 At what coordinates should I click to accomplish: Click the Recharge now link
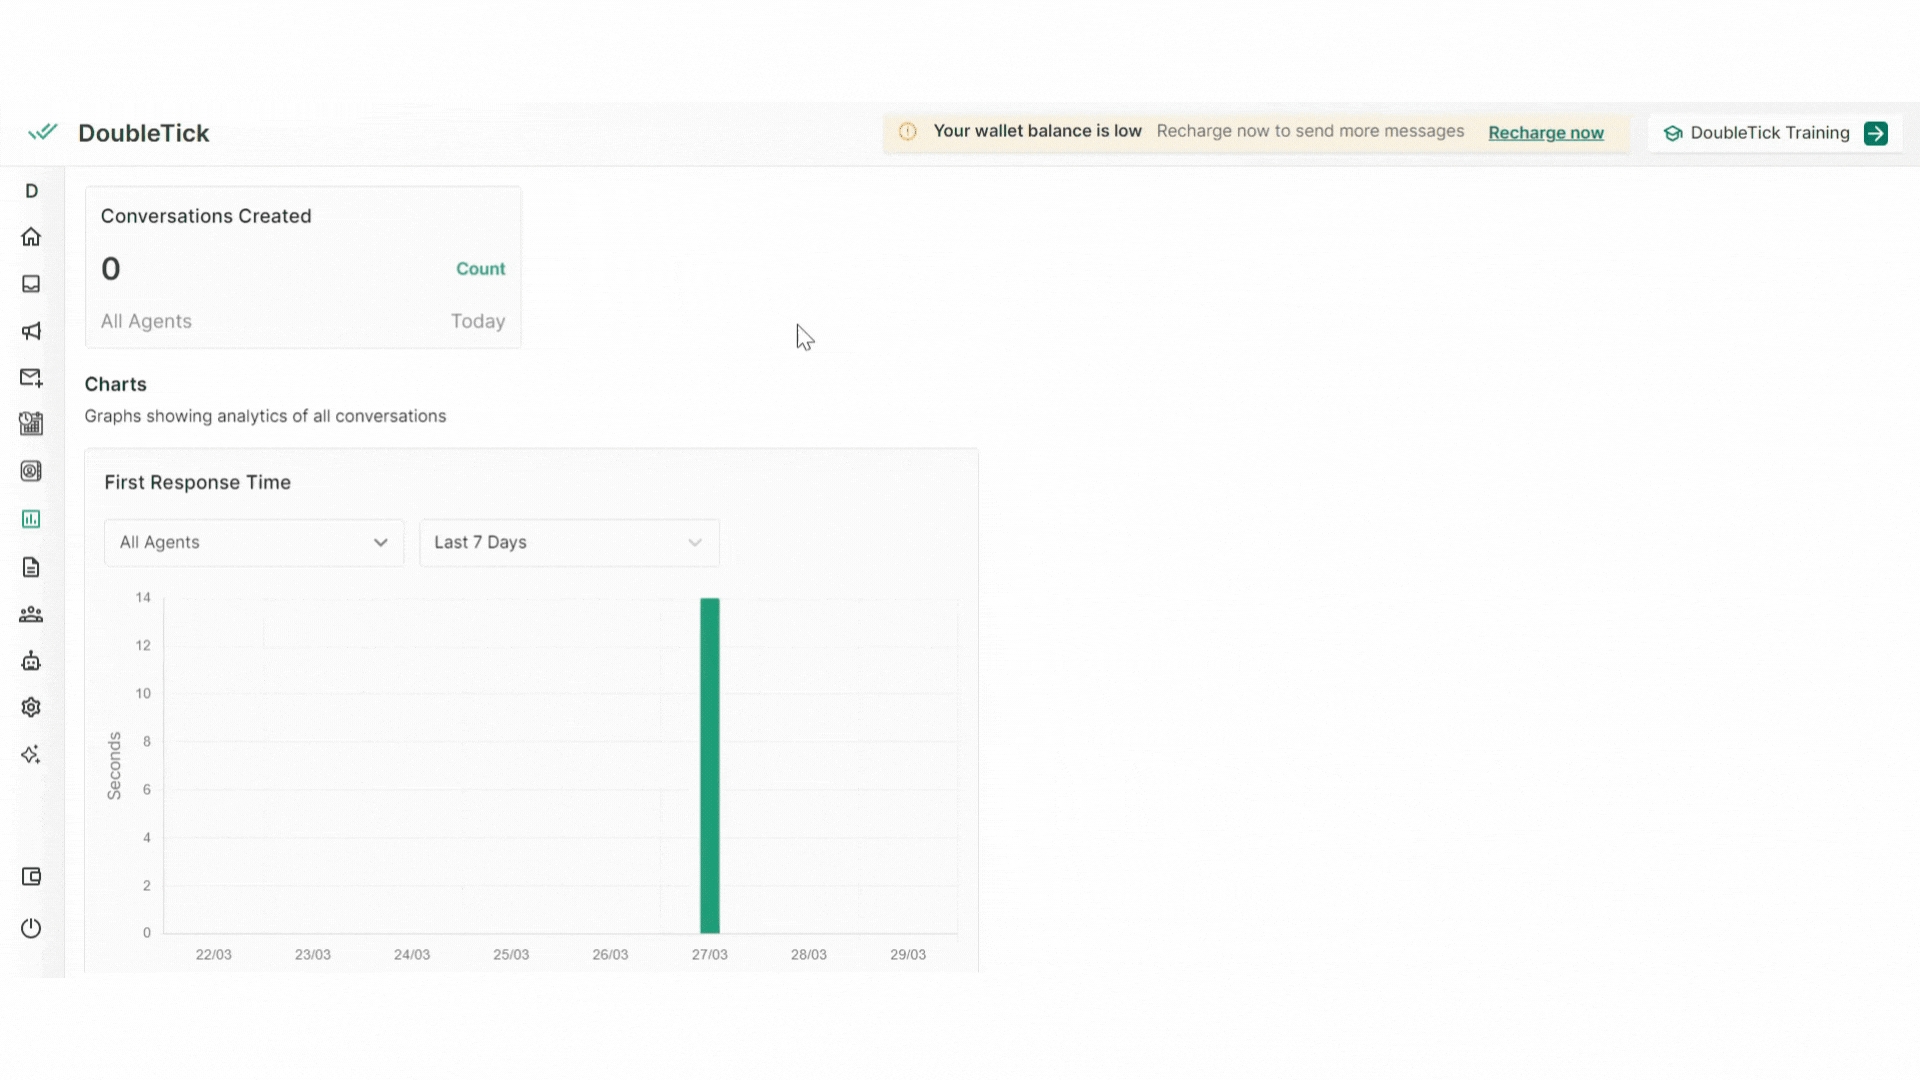tap(1545, 133)
